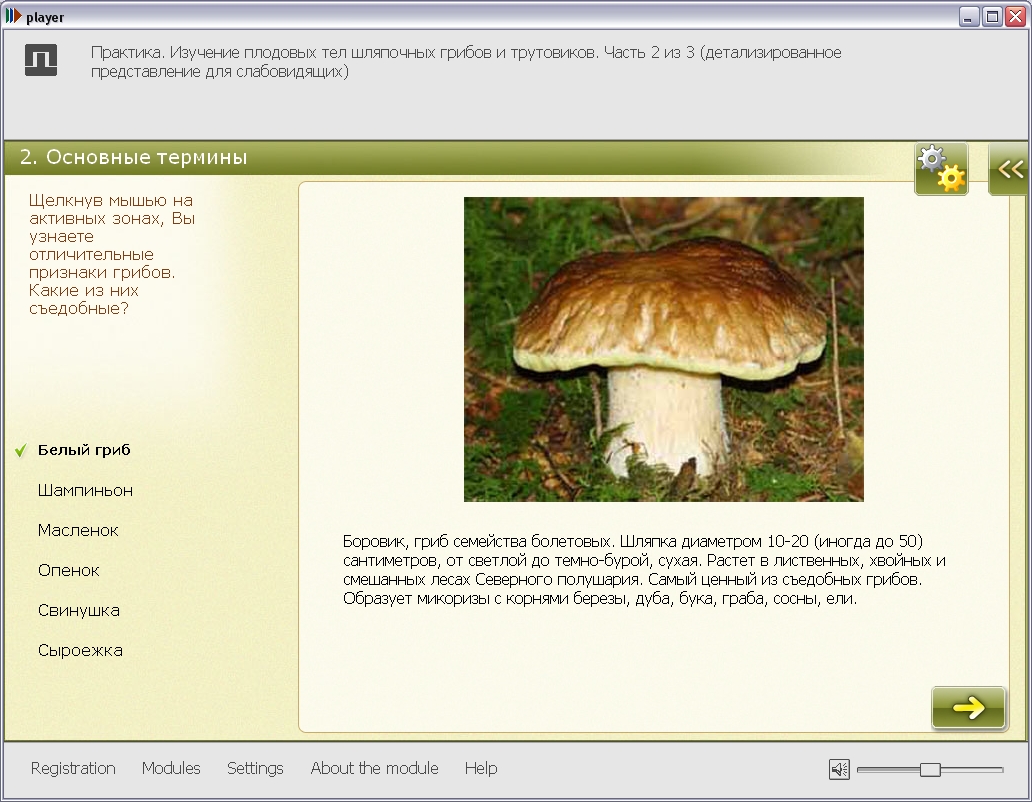Screen dimensions: 1032x802
Task: Click the '2. Основные термины' section heading
Action: tap(134, 157)
